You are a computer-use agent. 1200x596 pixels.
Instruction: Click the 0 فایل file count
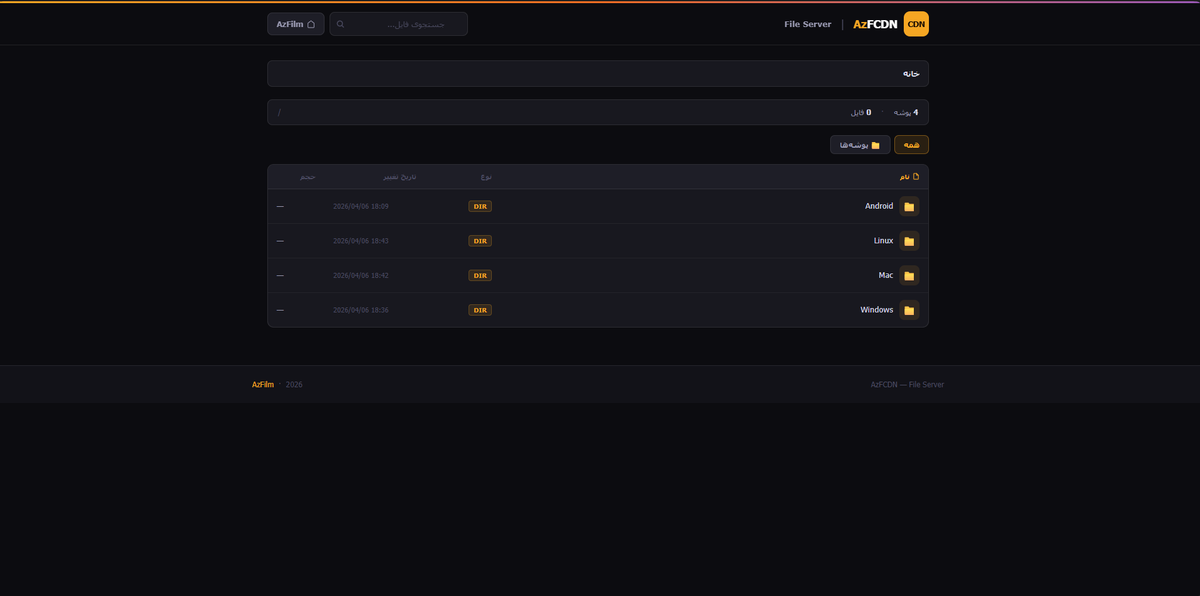pos(861,112)
